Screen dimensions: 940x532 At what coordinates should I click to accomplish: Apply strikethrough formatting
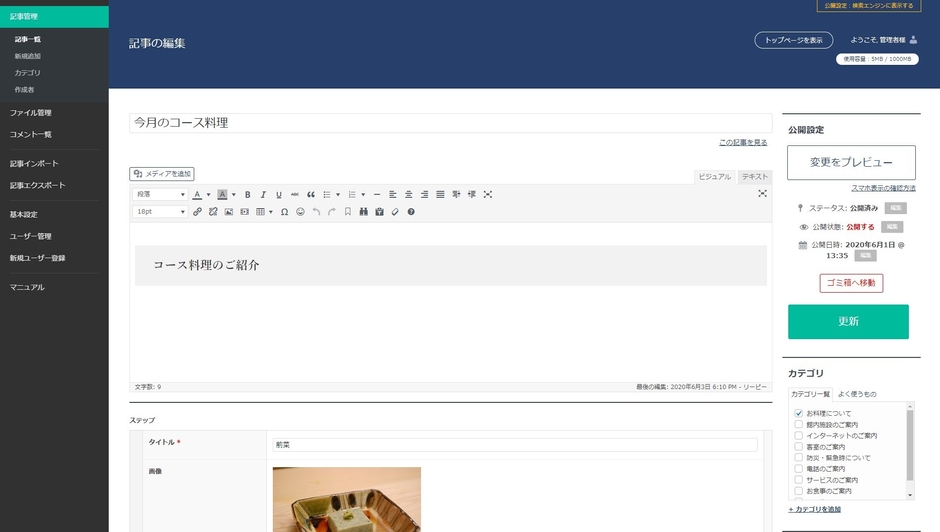coord(294,194)
